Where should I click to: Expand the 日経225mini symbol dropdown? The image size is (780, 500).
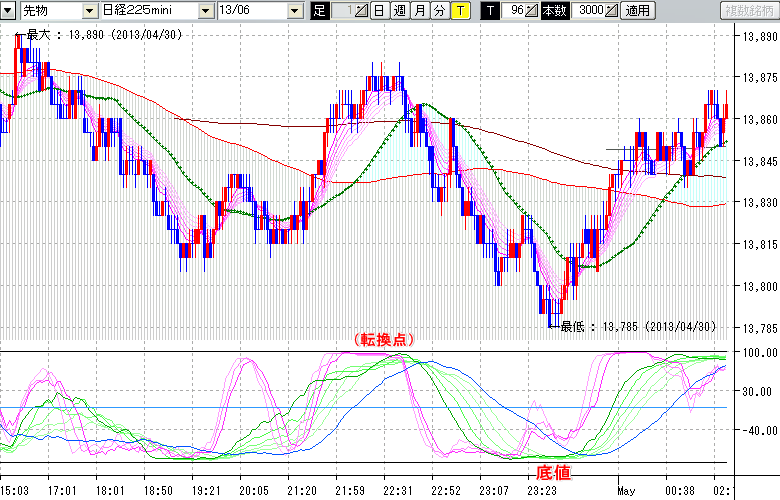[205, 11]
